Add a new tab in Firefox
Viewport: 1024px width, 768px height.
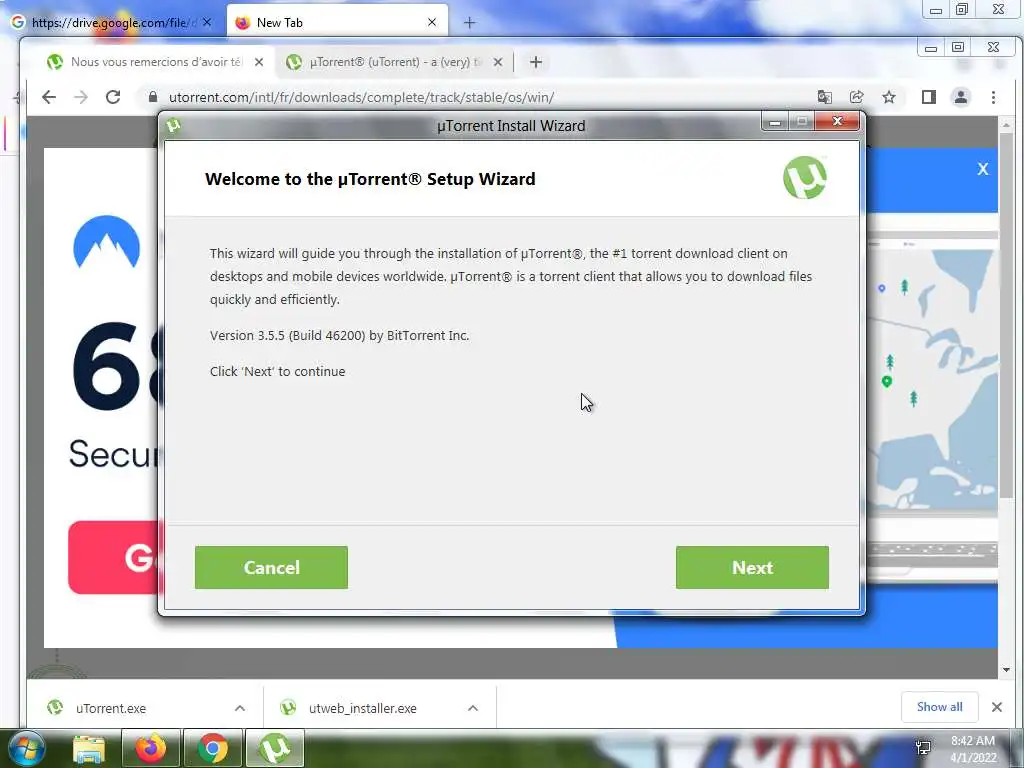tap(469, 23)
